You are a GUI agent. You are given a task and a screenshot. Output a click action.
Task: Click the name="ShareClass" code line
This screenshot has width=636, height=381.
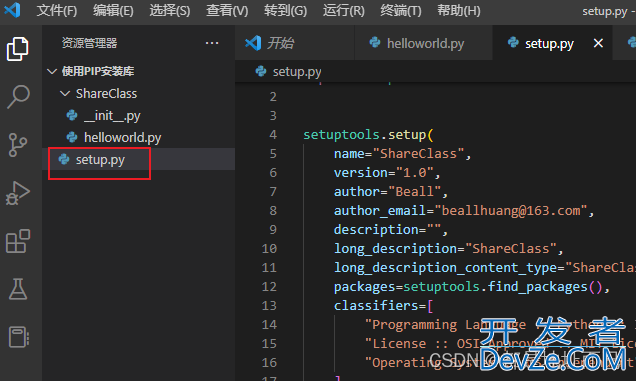click(402, 154)
